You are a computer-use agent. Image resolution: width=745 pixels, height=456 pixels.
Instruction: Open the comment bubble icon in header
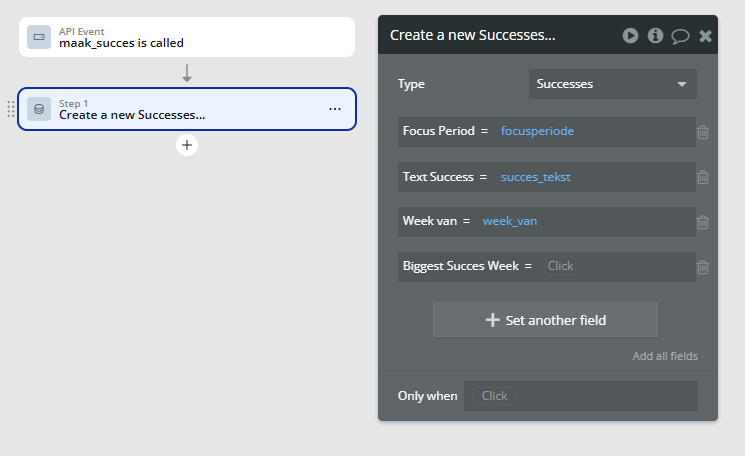(680, 36)
